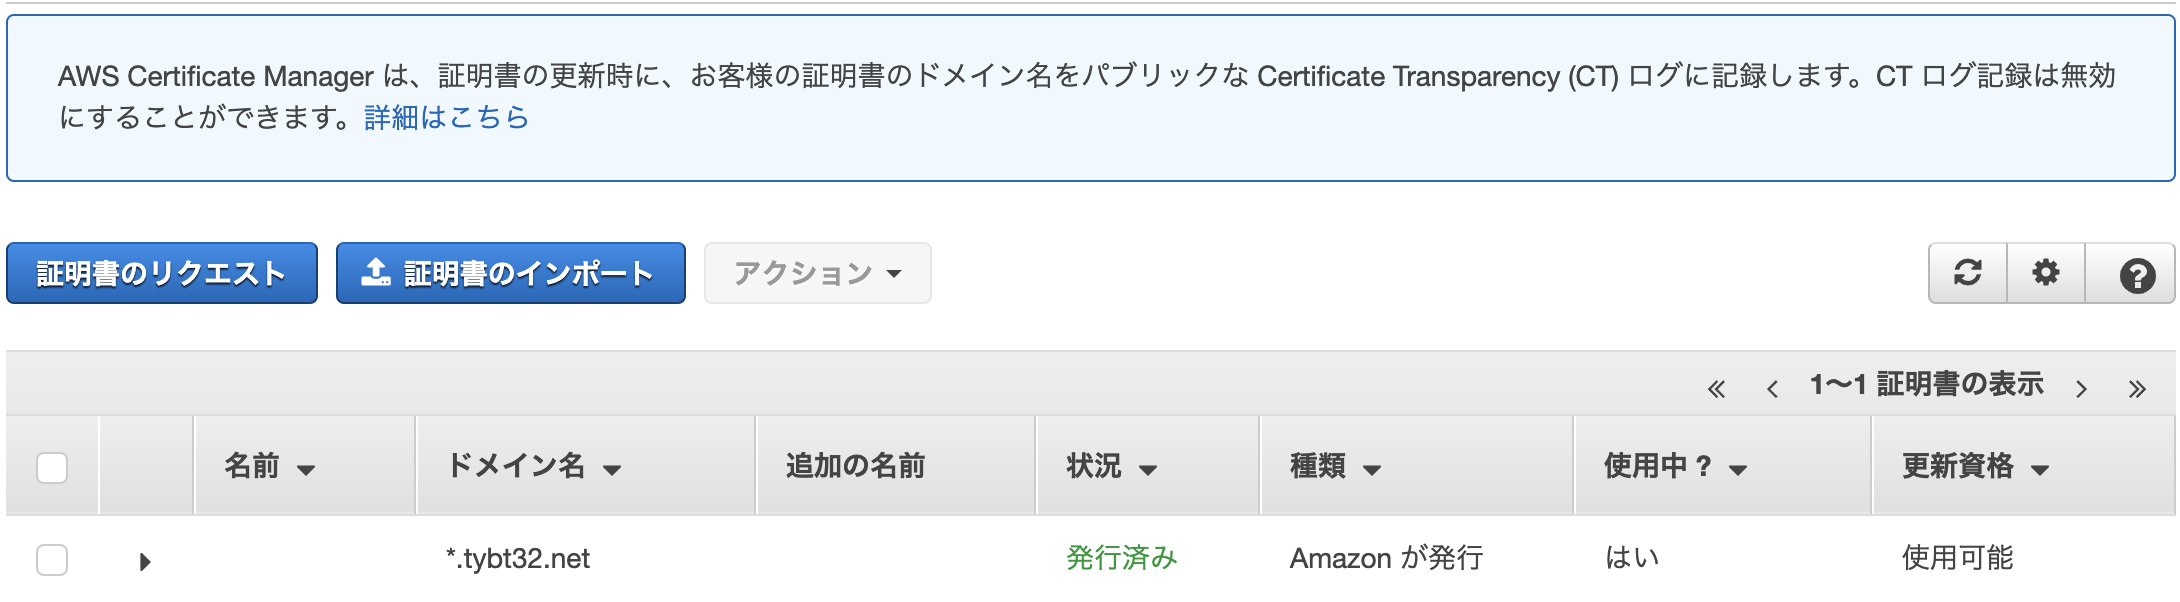Screen dimensions: 2180x602
Task: Open the アクション dropdown menu
Action: [817, 273]
